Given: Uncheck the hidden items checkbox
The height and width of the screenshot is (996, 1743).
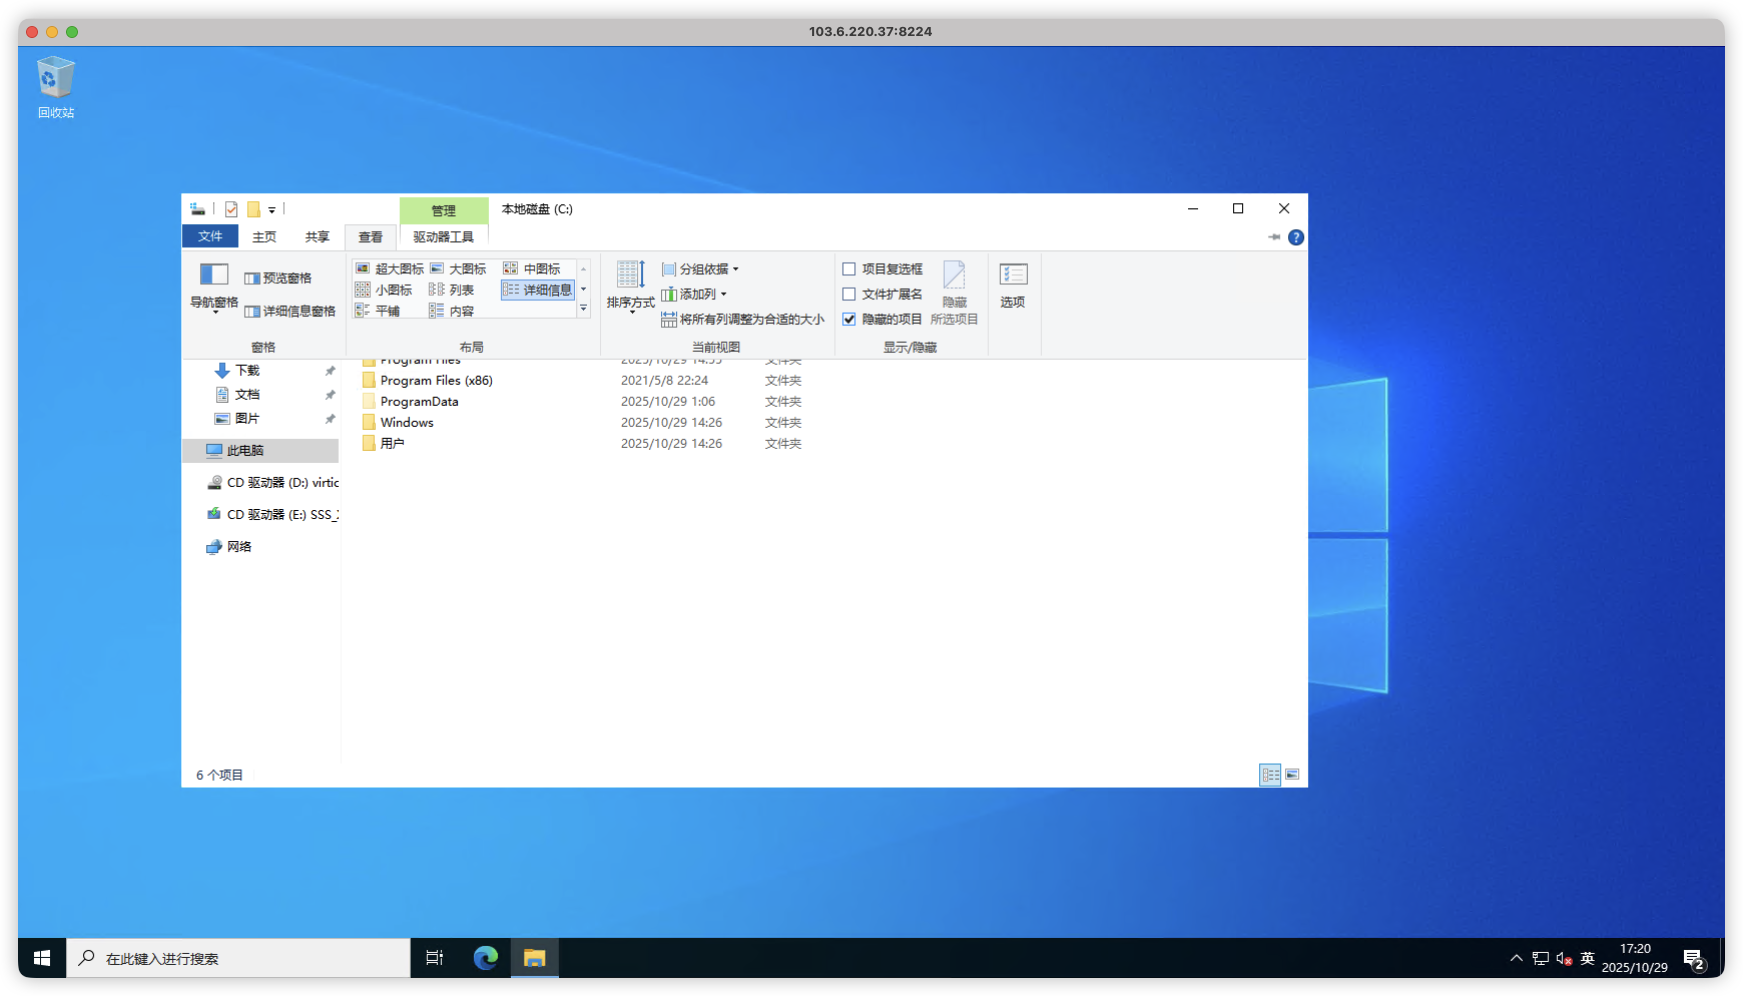Looking at the screenshot, I should pos(849,319).
